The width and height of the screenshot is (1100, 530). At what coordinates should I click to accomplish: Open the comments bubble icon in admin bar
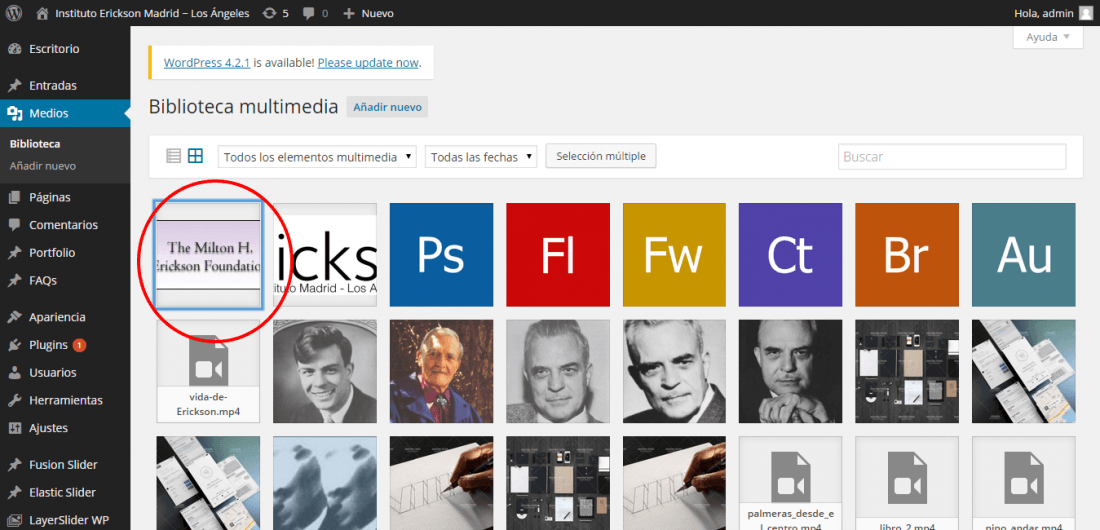(x=308, y=13)
